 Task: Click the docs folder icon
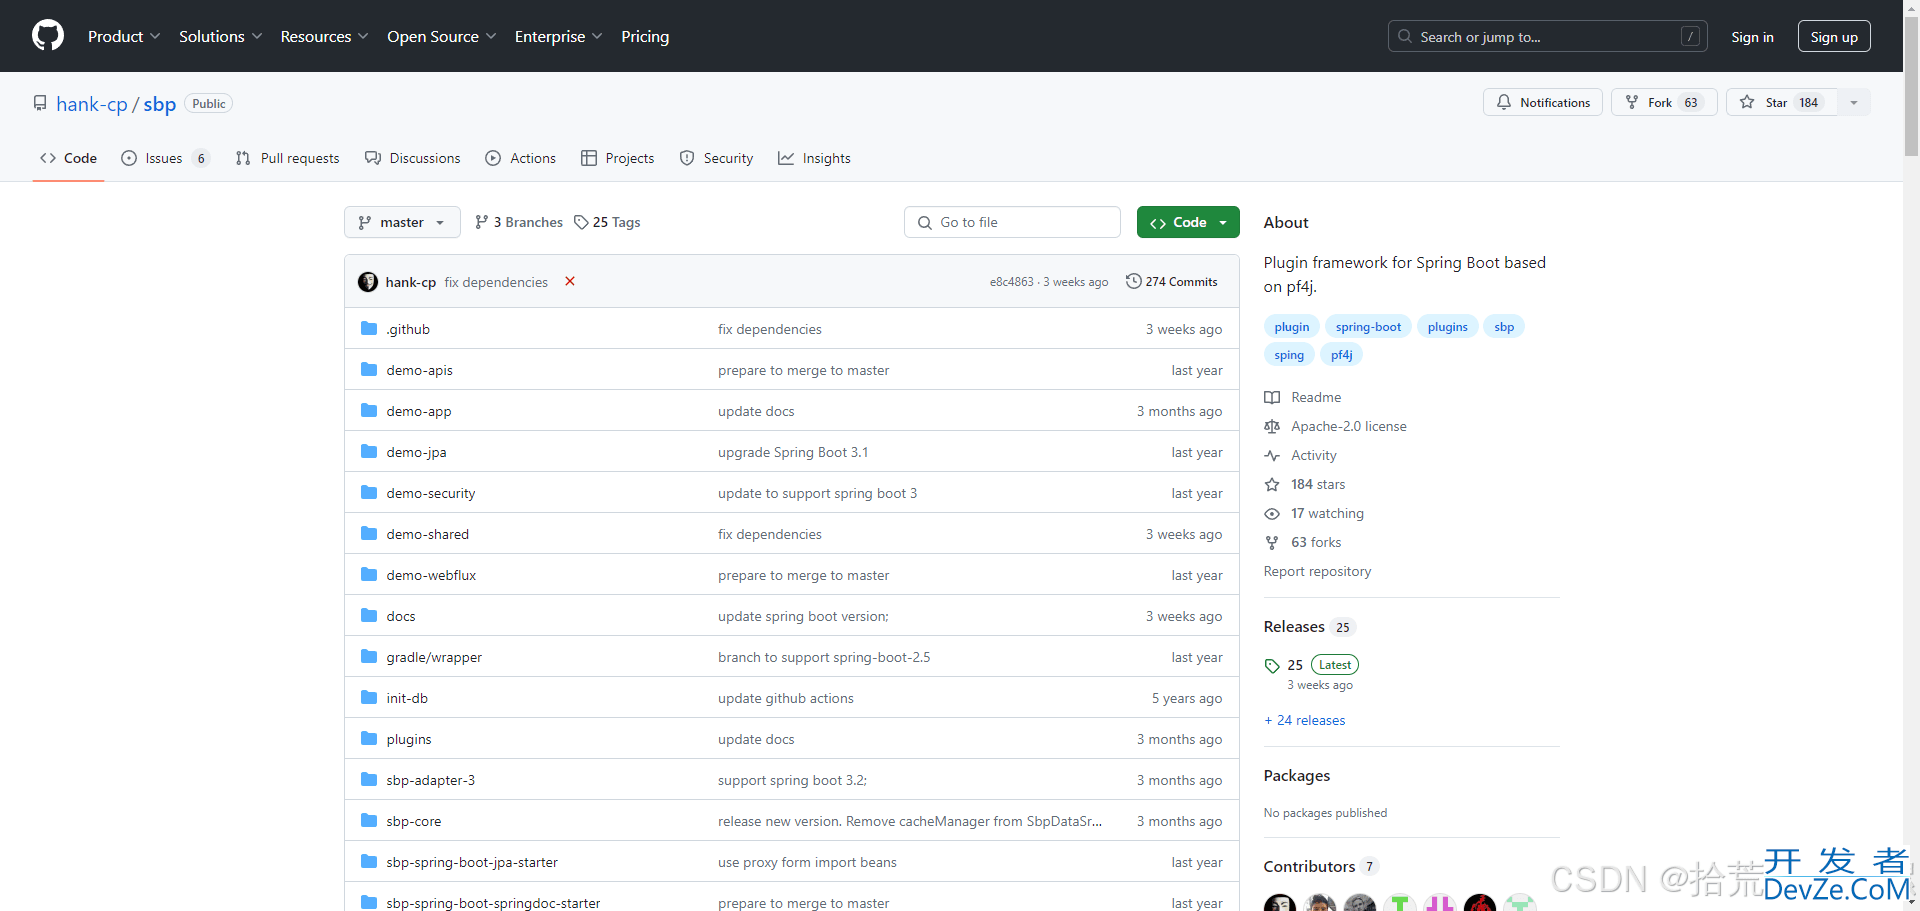[369, 616]
